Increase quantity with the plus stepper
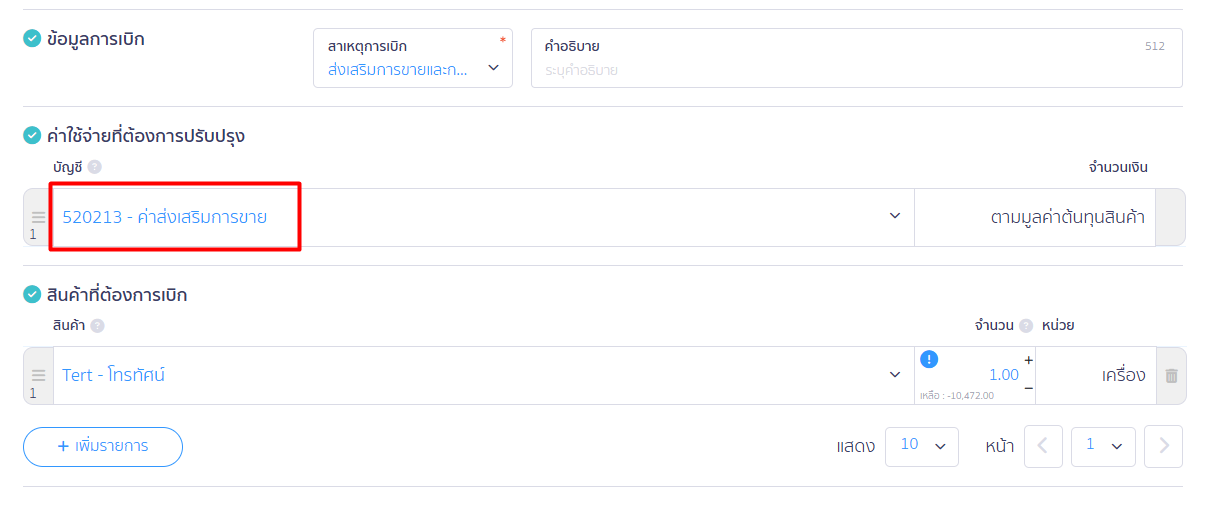The width and height of the screenshot is (1209, 505). point(1028,360)
